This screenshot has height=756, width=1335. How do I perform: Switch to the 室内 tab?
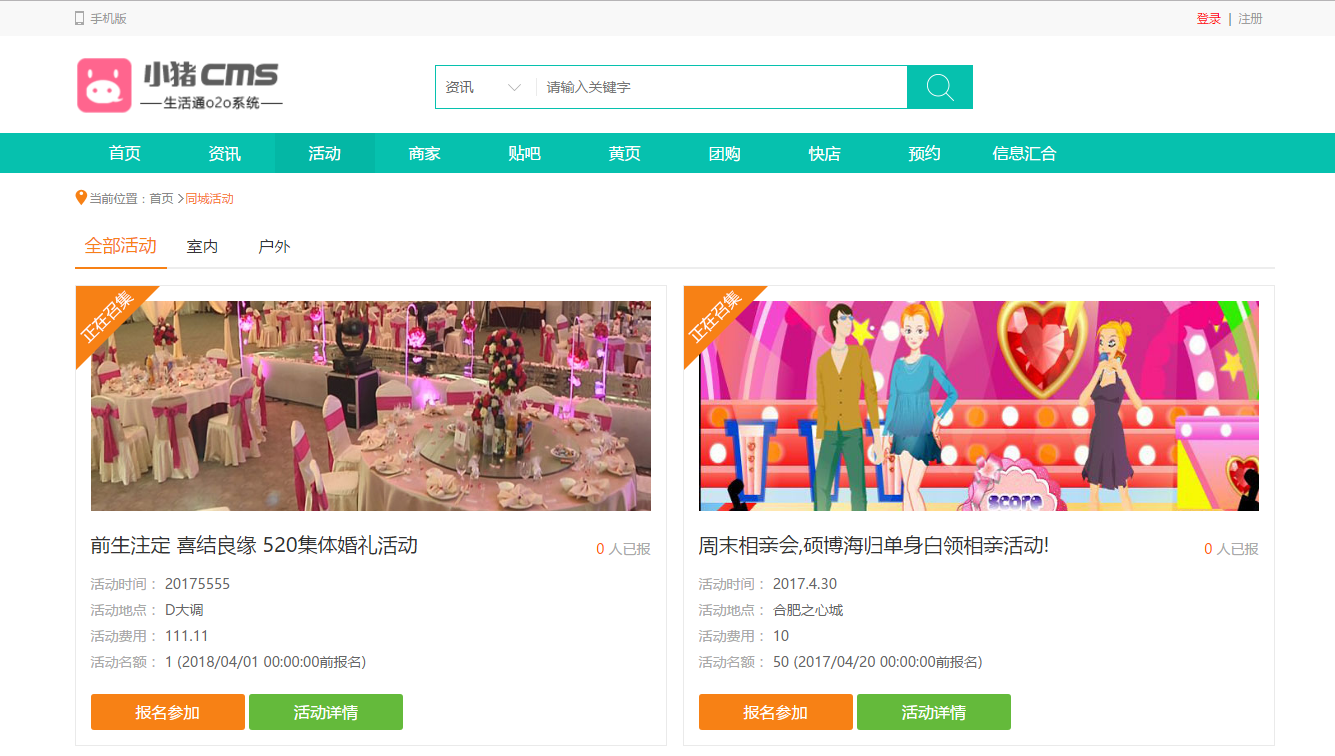click(x=202, y=246)
